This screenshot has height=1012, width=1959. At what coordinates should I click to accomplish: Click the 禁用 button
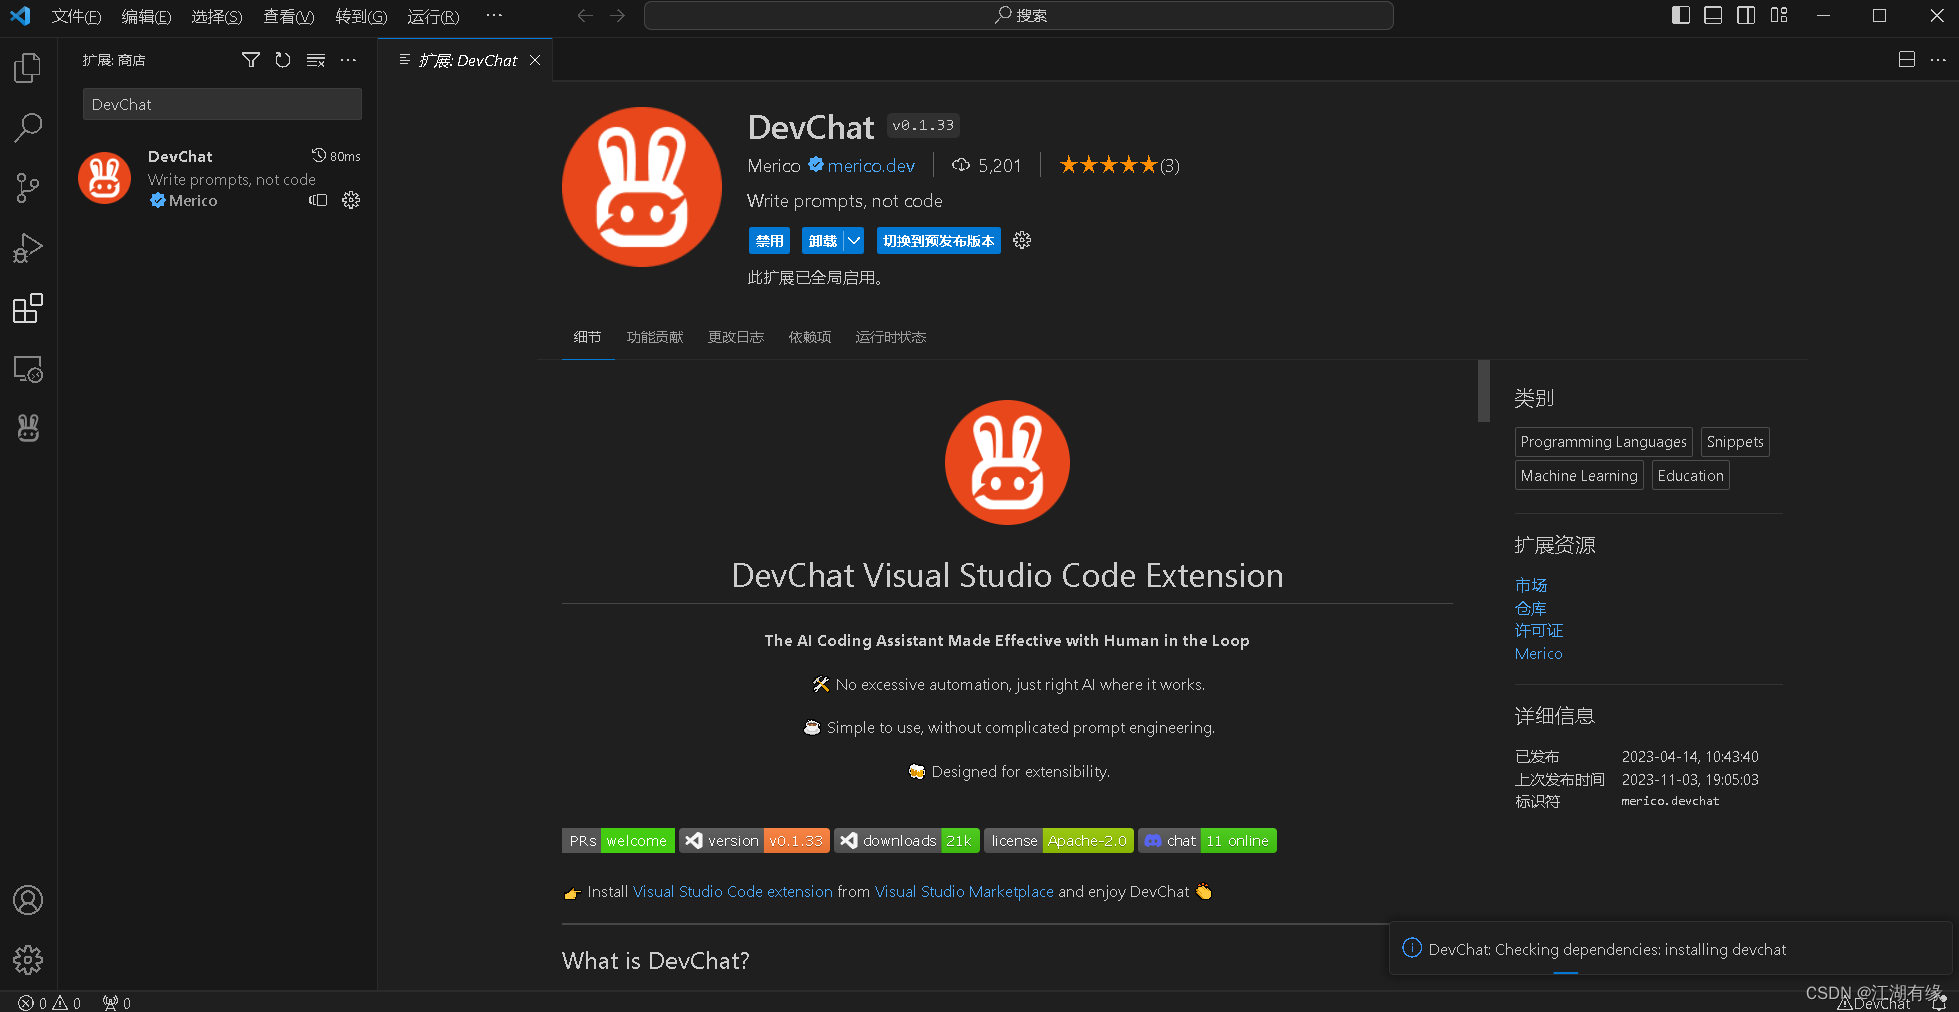tap(770, 241)
